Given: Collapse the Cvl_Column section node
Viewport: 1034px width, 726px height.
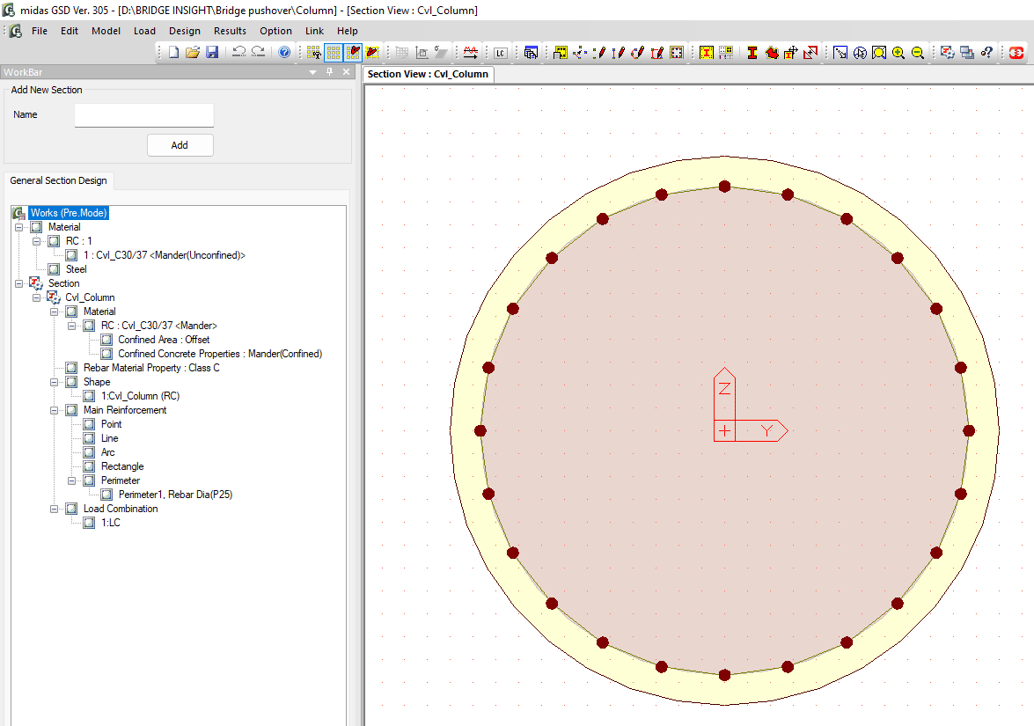Looking at the screenshot, I should click(38, 297).
